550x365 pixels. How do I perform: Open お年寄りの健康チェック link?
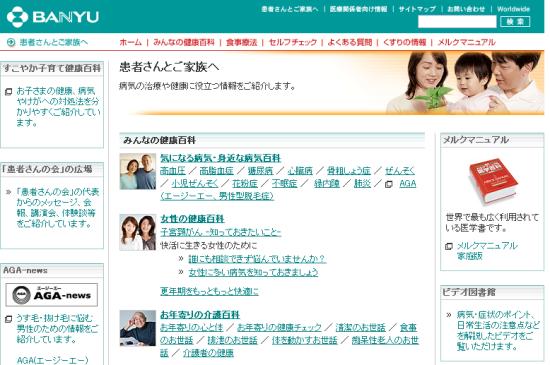pos(279,327)
